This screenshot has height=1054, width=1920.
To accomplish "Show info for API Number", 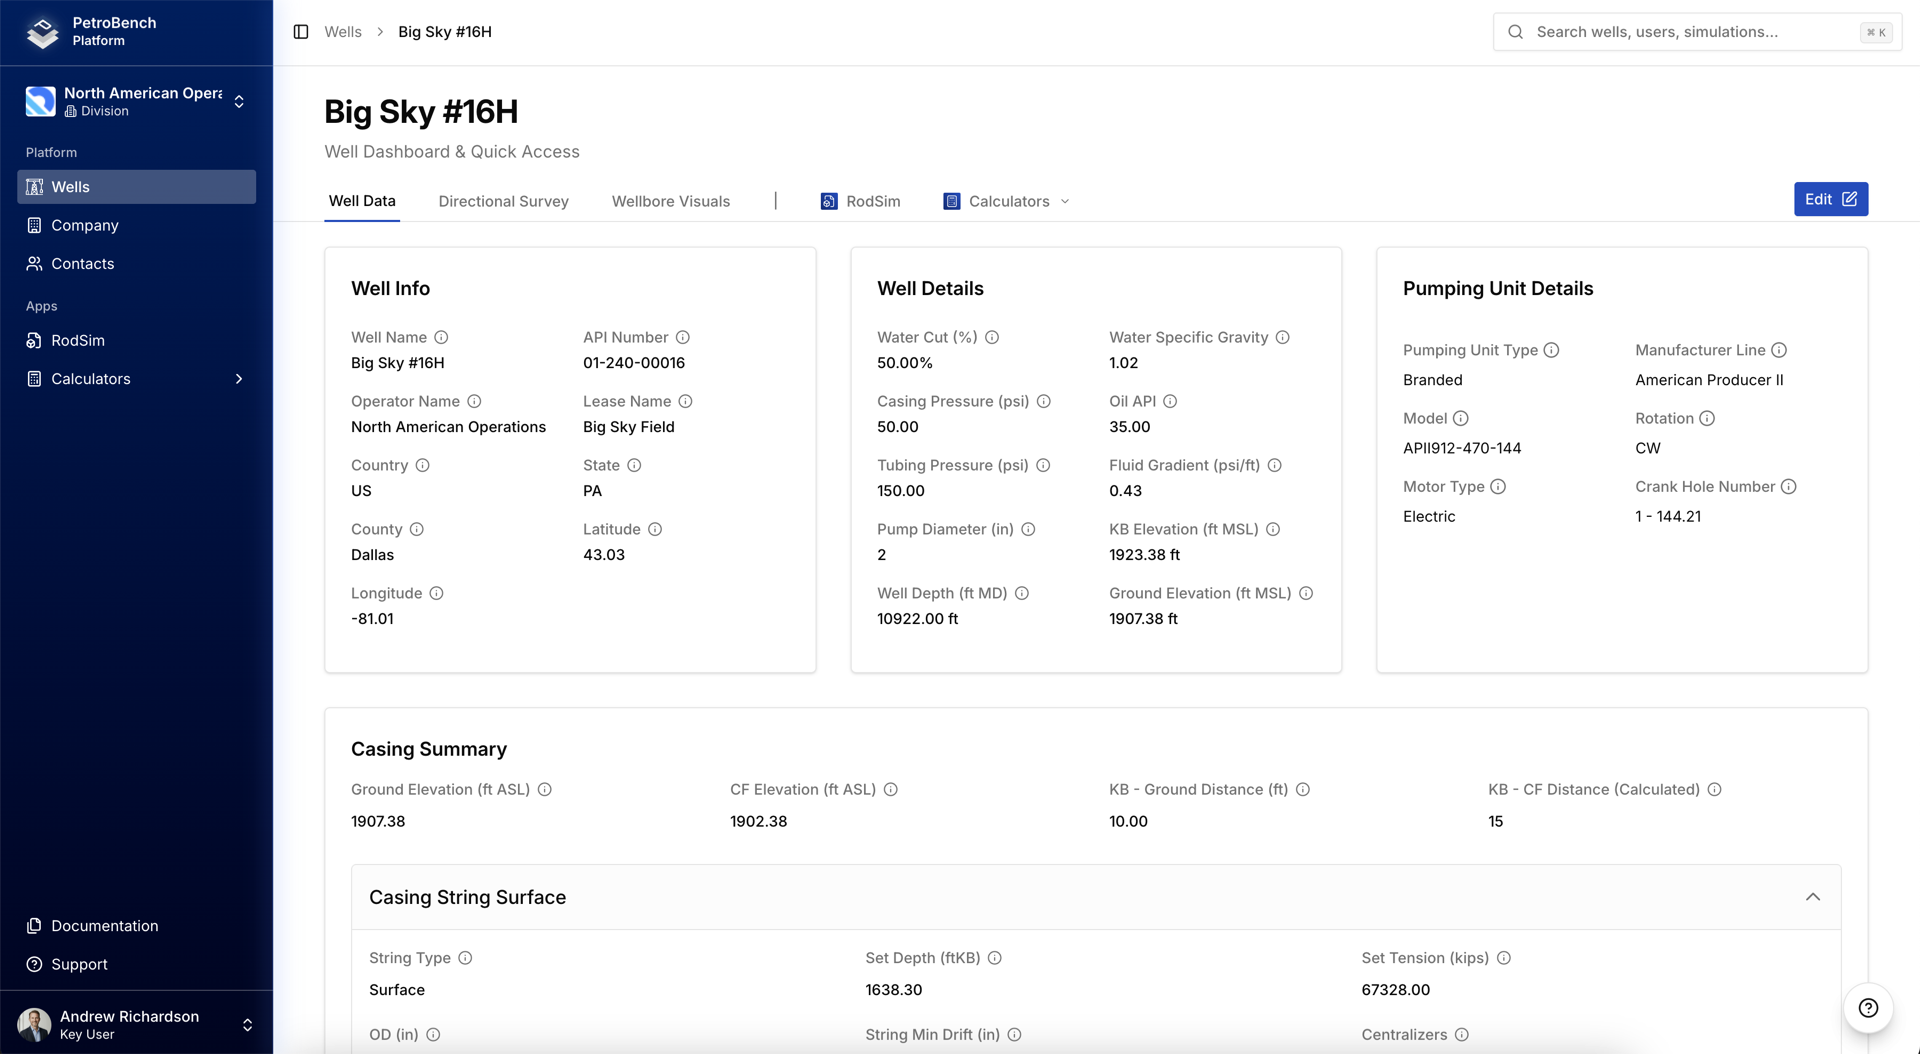I will 682,338.
